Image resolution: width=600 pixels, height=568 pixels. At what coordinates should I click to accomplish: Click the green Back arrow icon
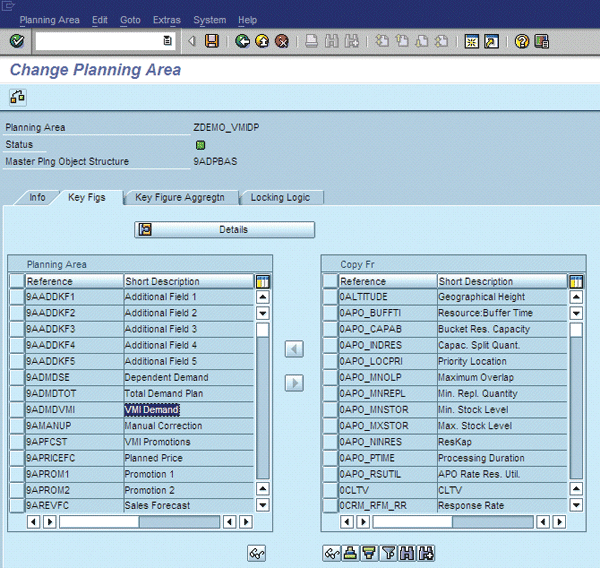(x=243, y=41)
